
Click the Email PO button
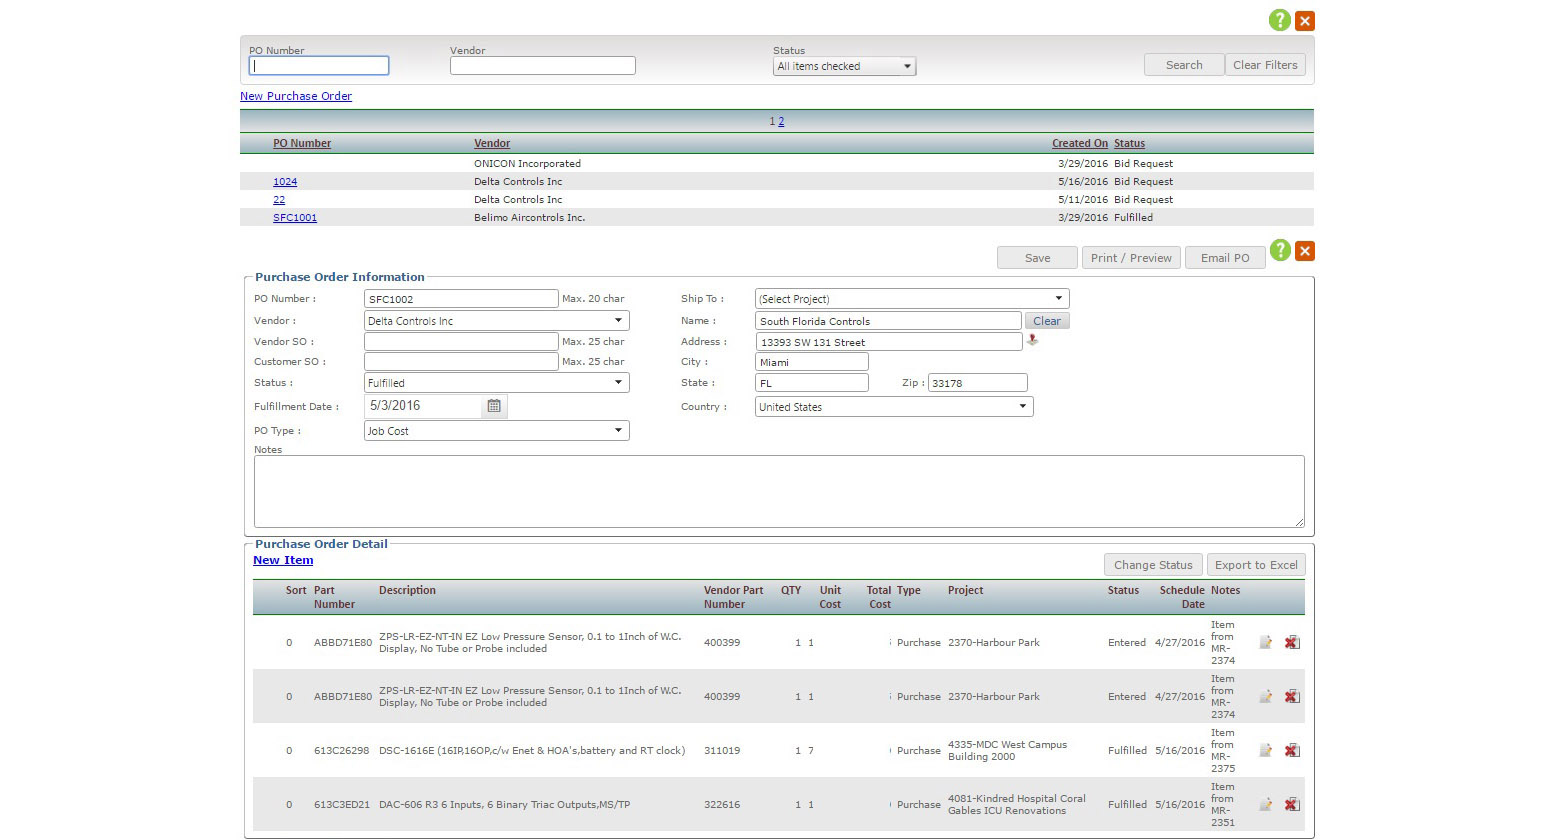point(1225,258)
